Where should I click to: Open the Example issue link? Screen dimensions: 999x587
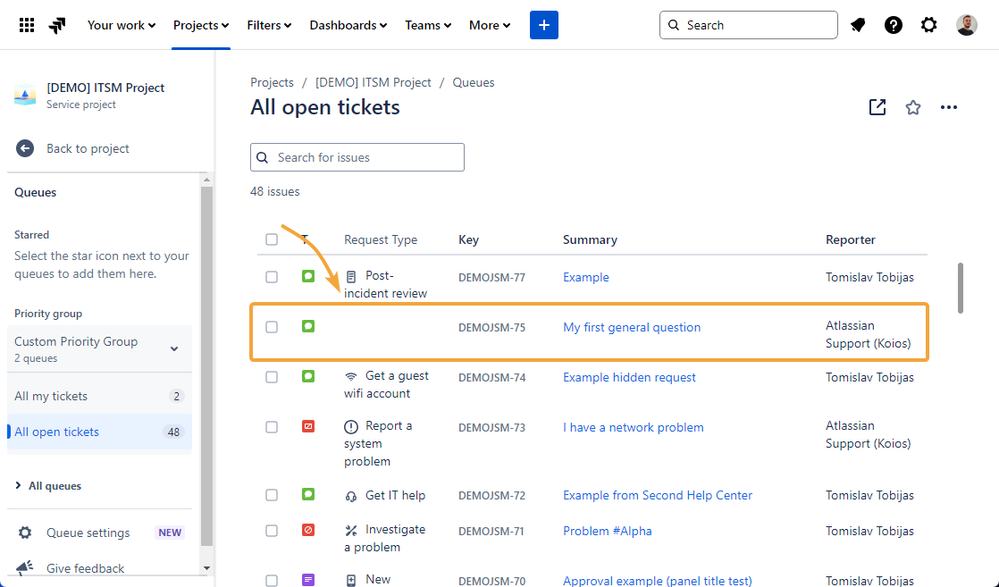[x=586, y=277]
